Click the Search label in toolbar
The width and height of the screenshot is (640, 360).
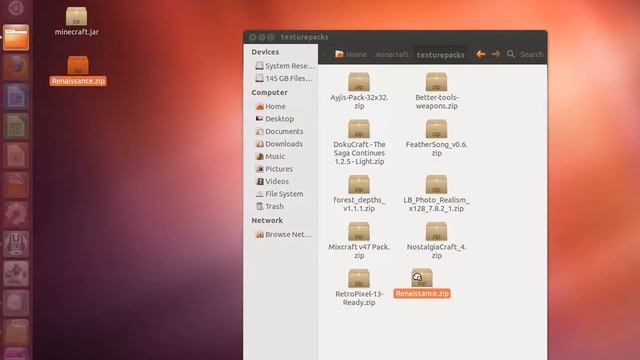tap(531, 54)
